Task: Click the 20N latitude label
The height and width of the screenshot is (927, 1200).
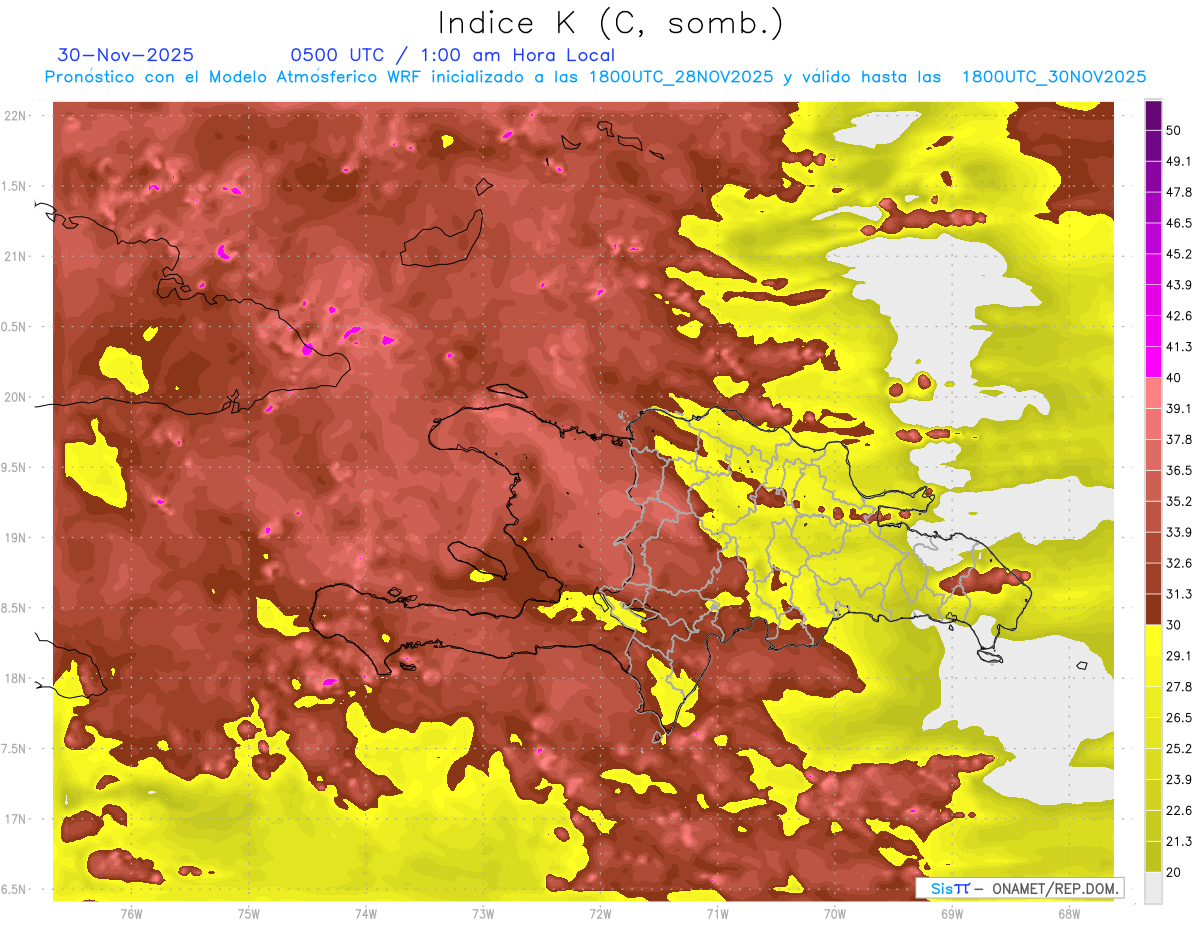Action: [17, 398]
